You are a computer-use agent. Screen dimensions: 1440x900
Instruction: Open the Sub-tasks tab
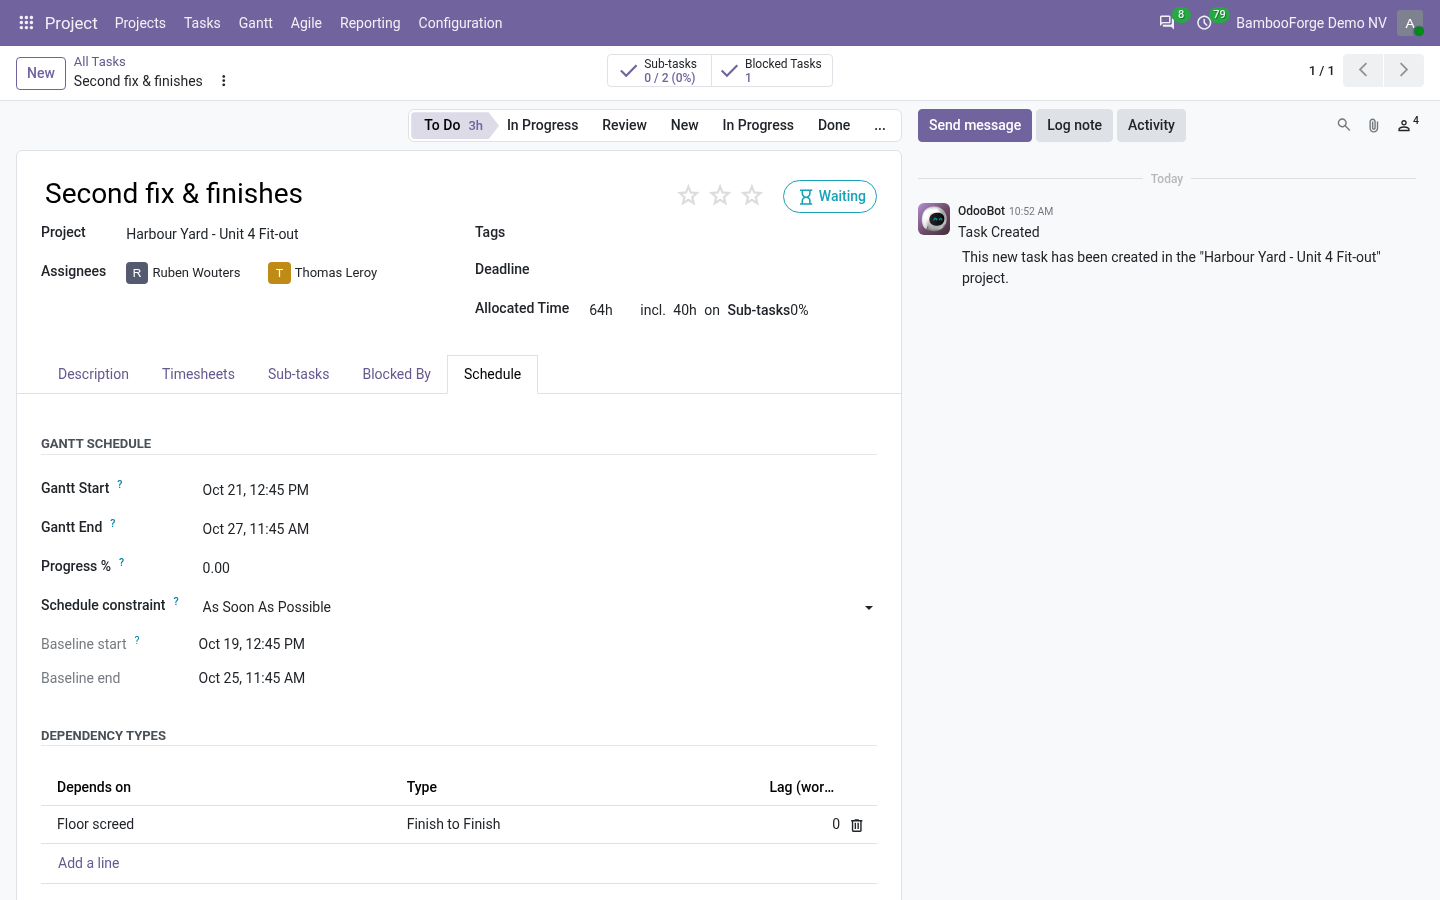[299, 374]
